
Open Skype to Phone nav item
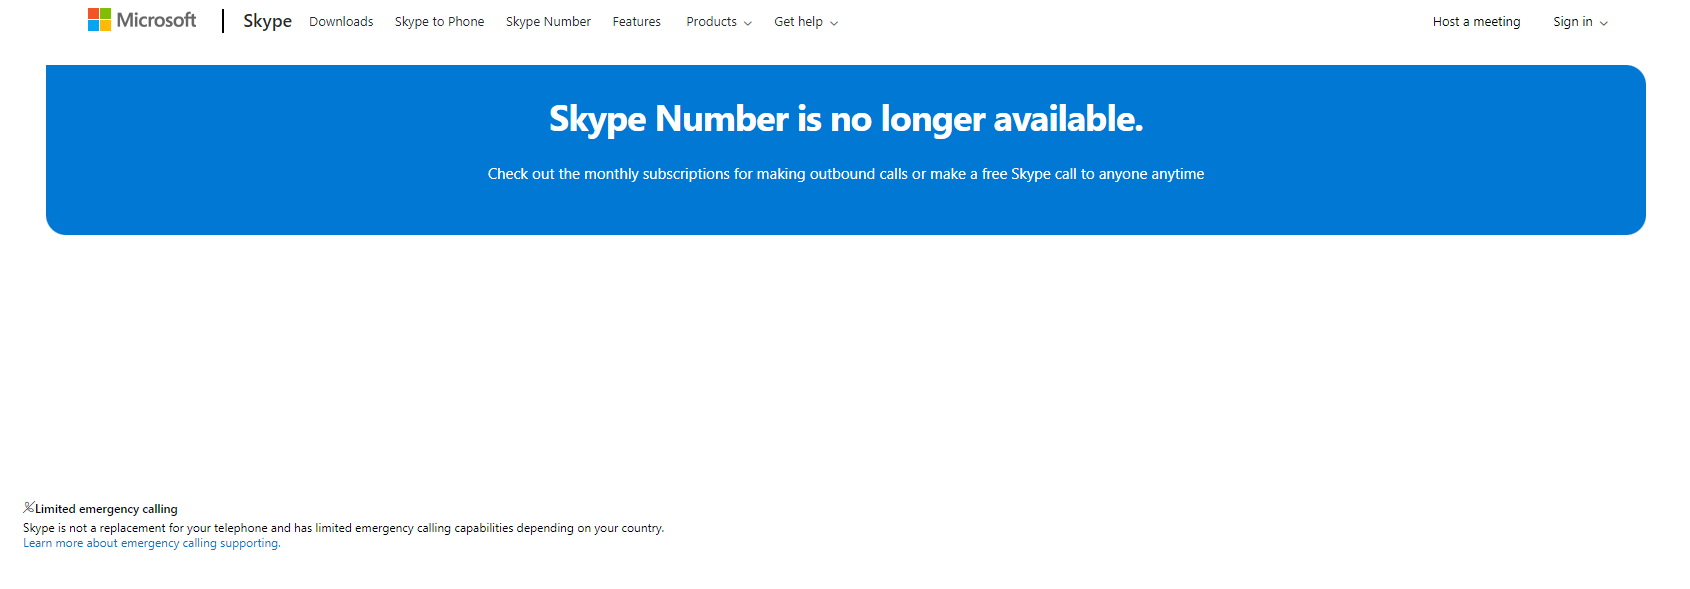coord(439,22)
